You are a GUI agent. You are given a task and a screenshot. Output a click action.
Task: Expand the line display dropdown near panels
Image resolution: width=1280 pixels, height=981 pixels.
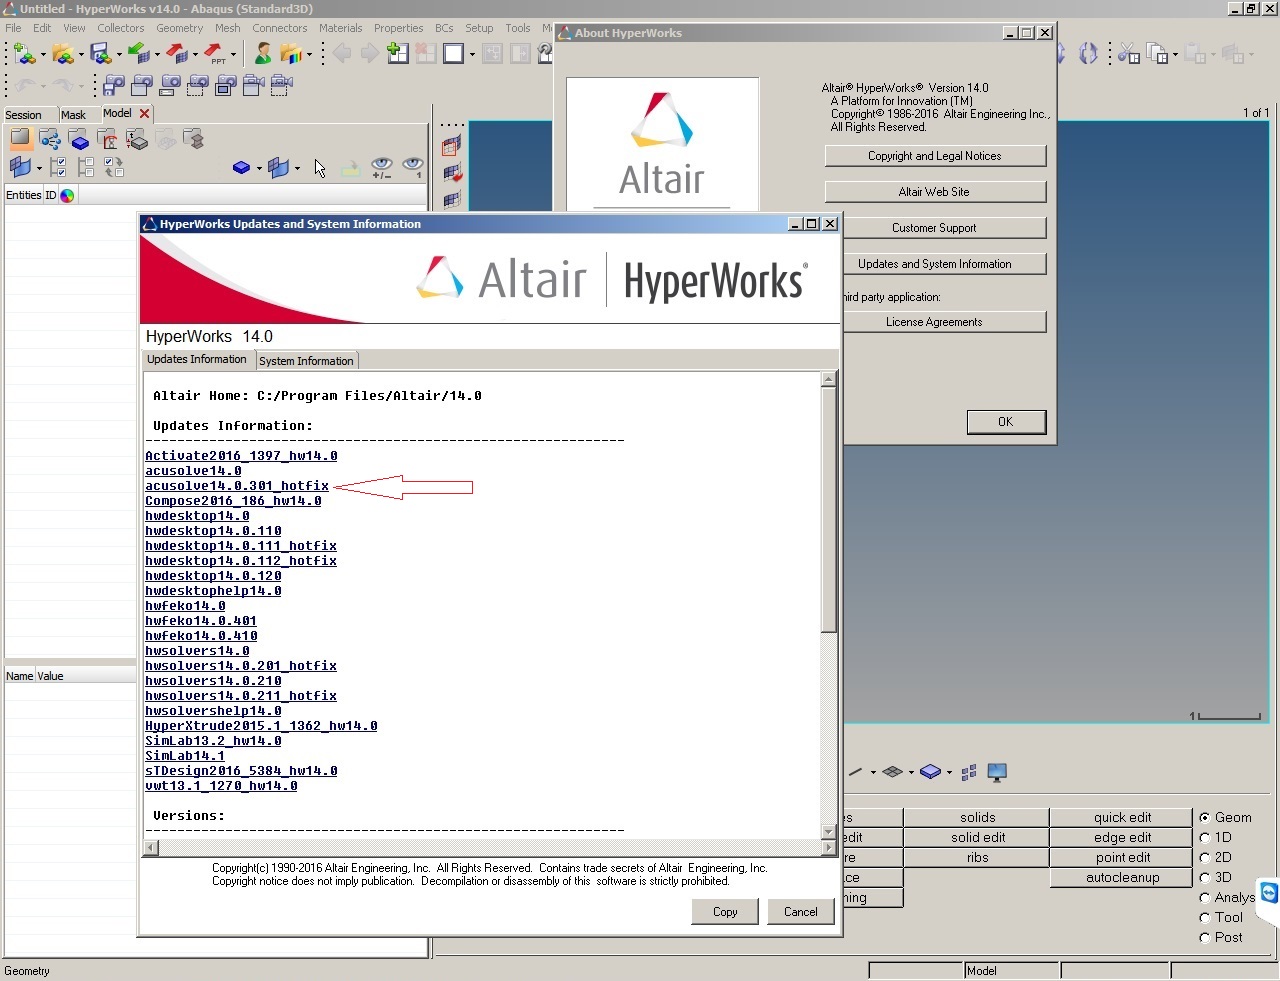(x=873, y=772)
